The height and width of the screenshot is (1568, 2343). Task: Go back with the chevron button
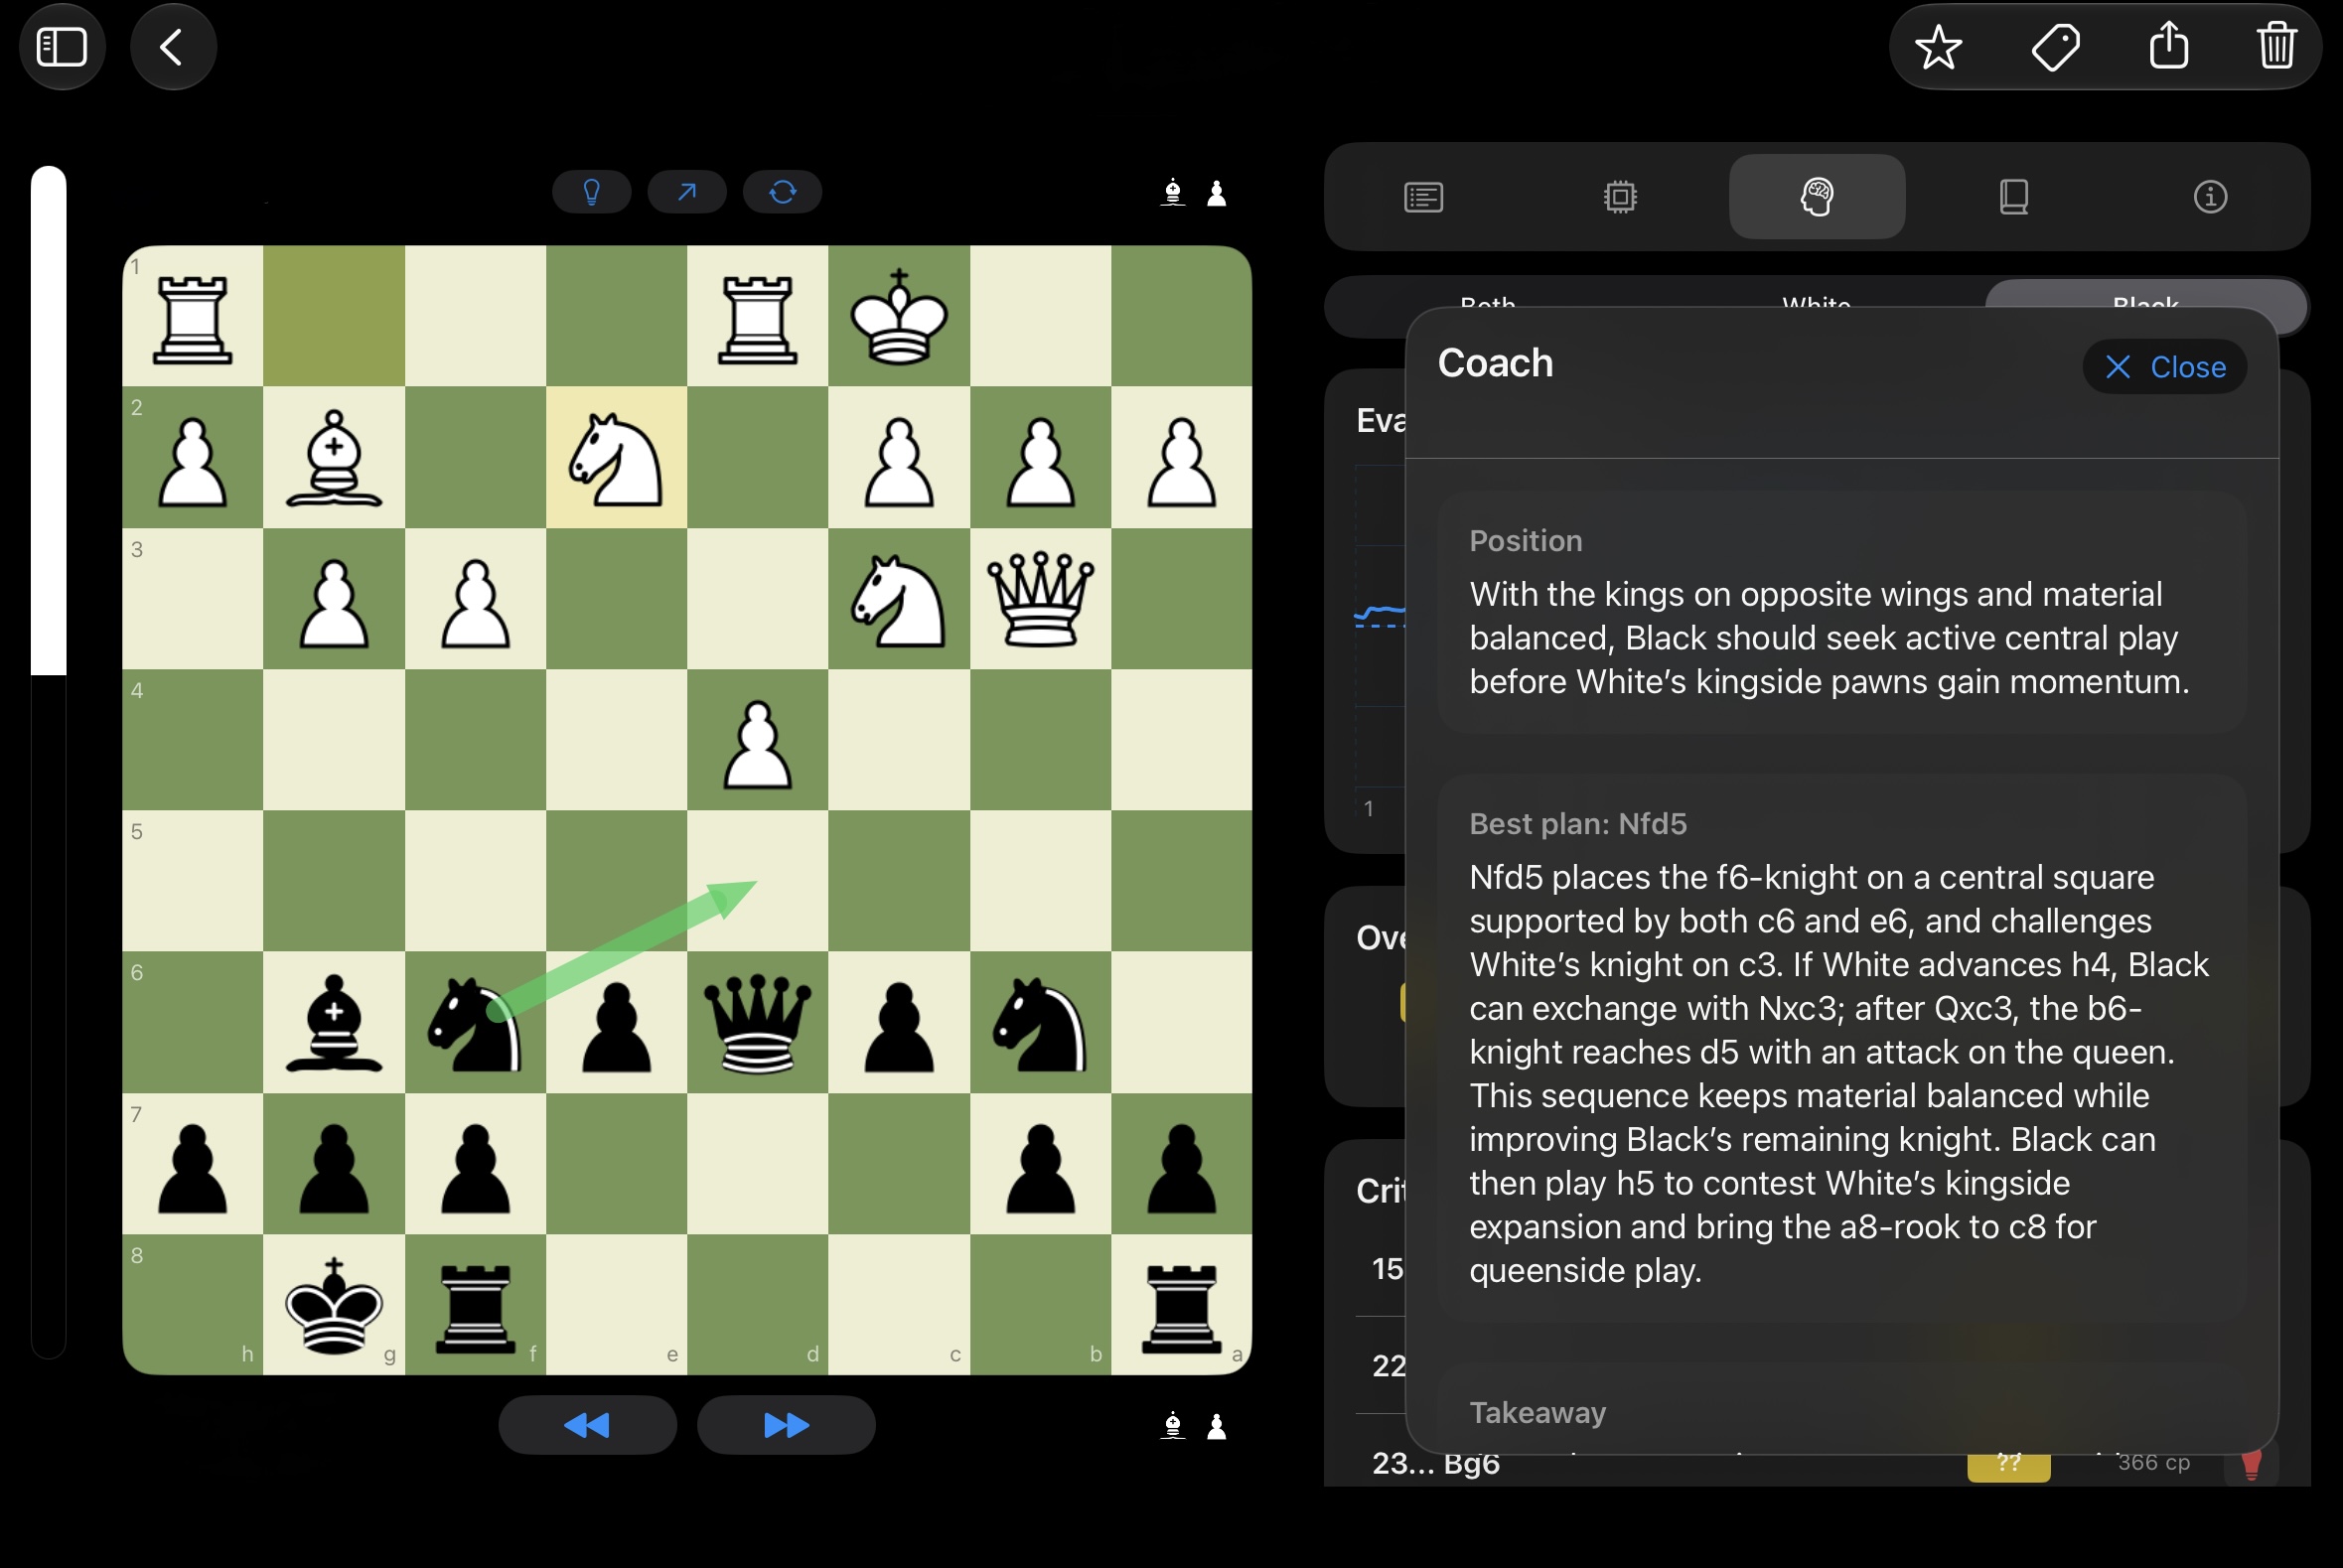(x=172, y=47)
